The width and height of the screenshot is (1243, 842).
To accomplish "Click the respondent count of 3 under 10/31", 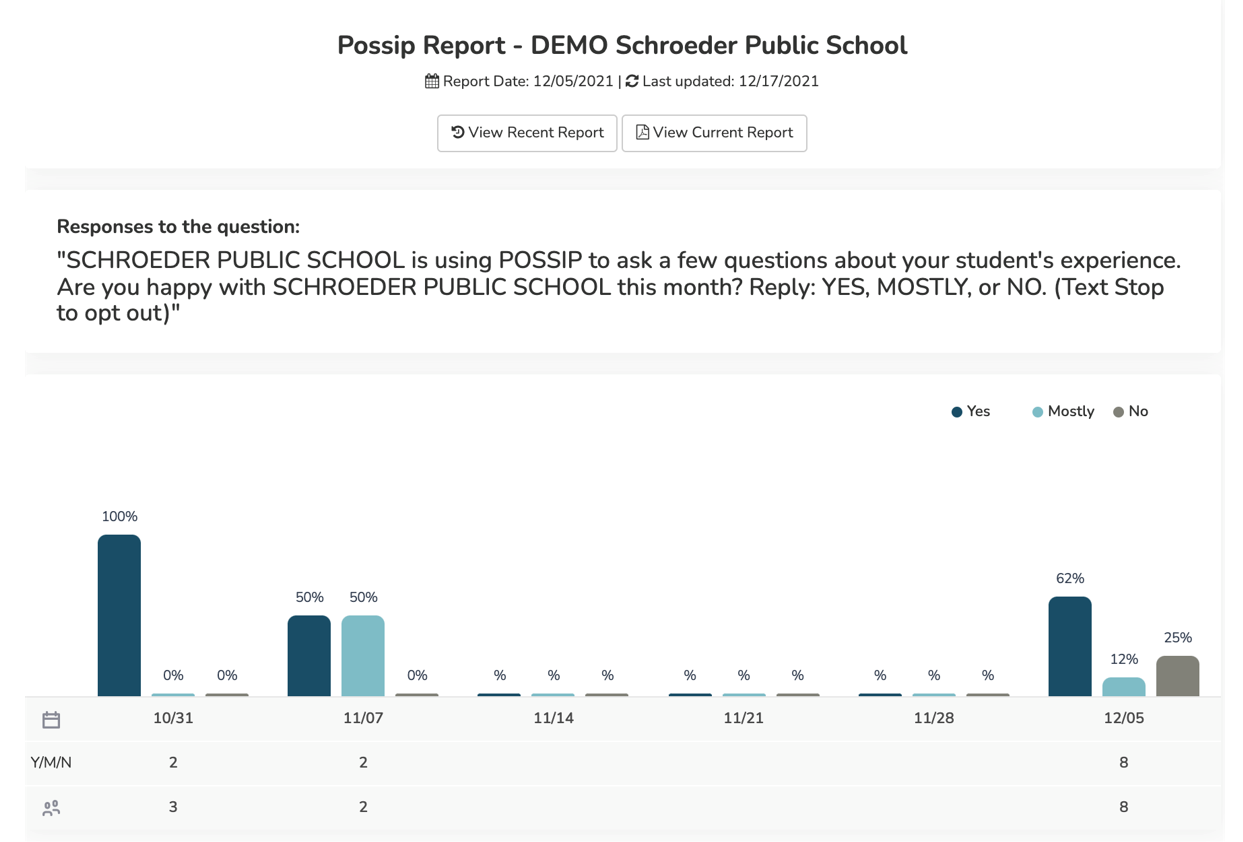I will (x=173, y=807).
